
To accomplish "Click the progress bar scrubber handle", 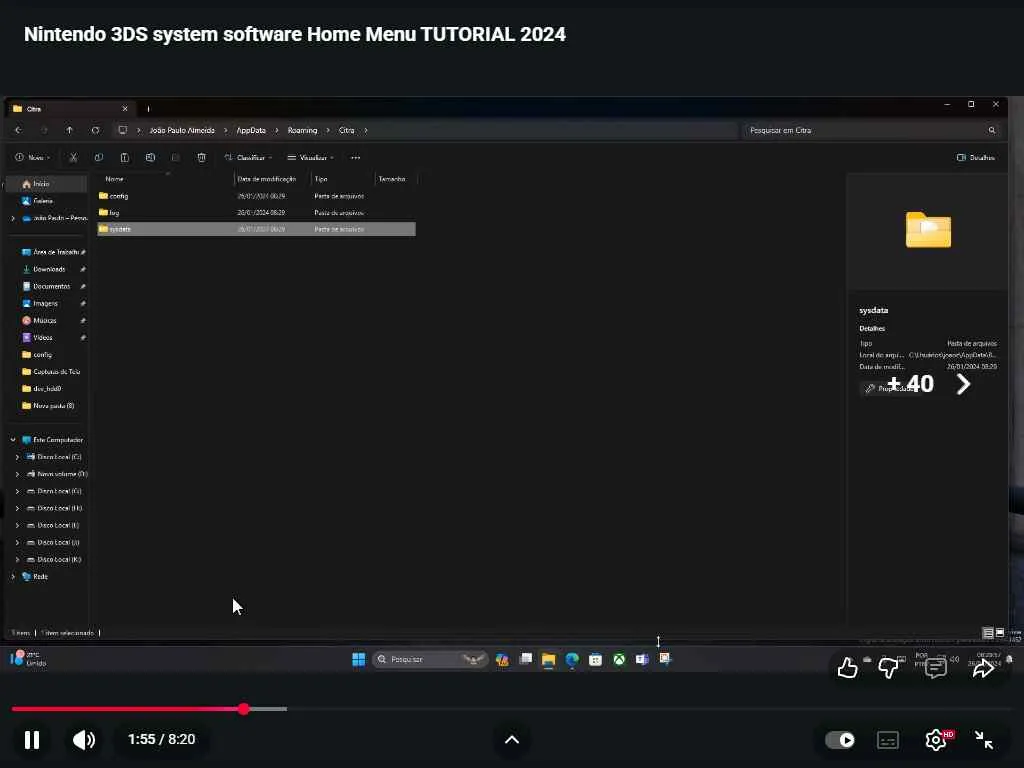I will (x=244, y=709).
